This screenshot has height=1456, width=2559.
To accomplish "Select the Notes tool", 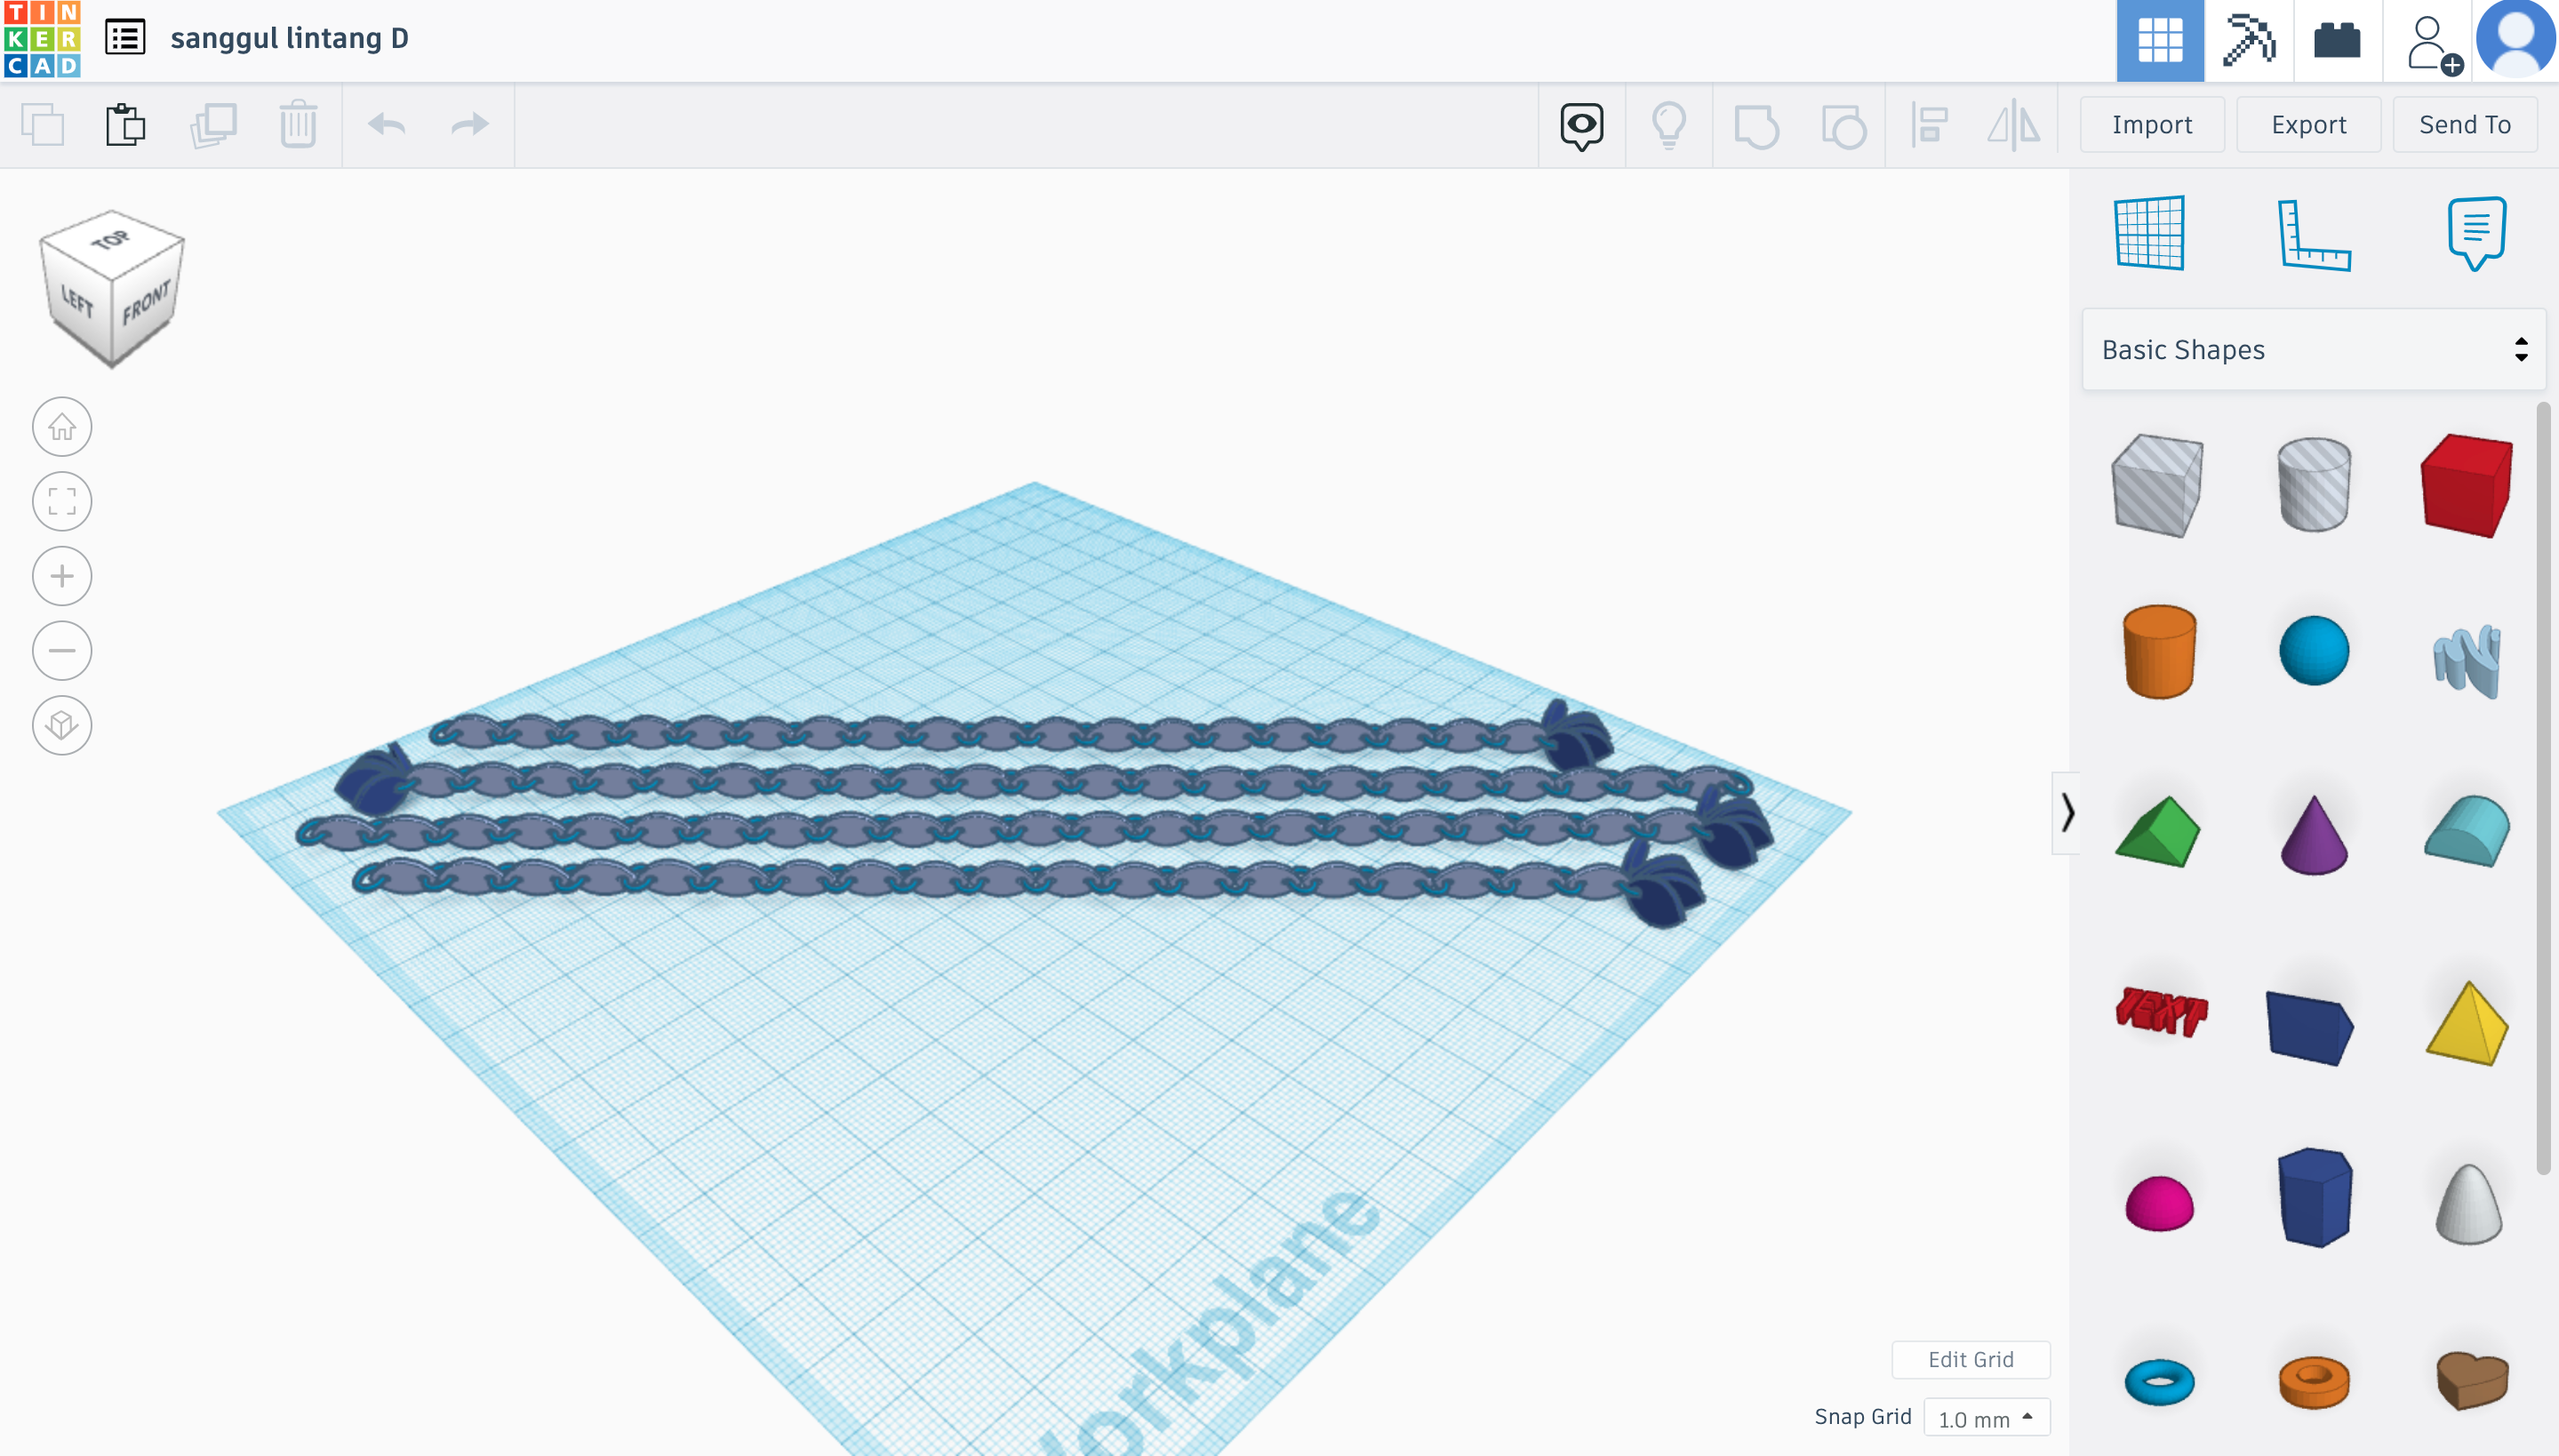I will [2477, 233].
